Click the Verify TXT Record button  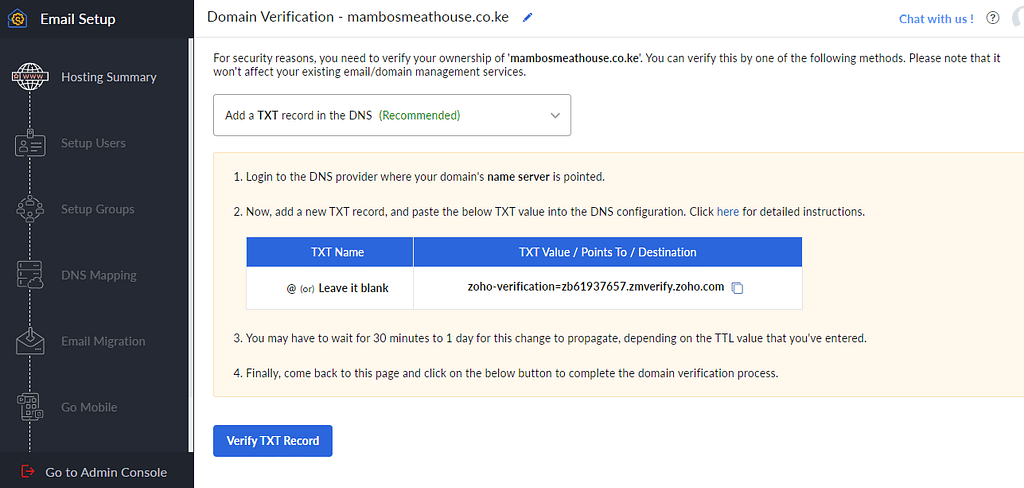pyautogui.click(x=273, y=441)
